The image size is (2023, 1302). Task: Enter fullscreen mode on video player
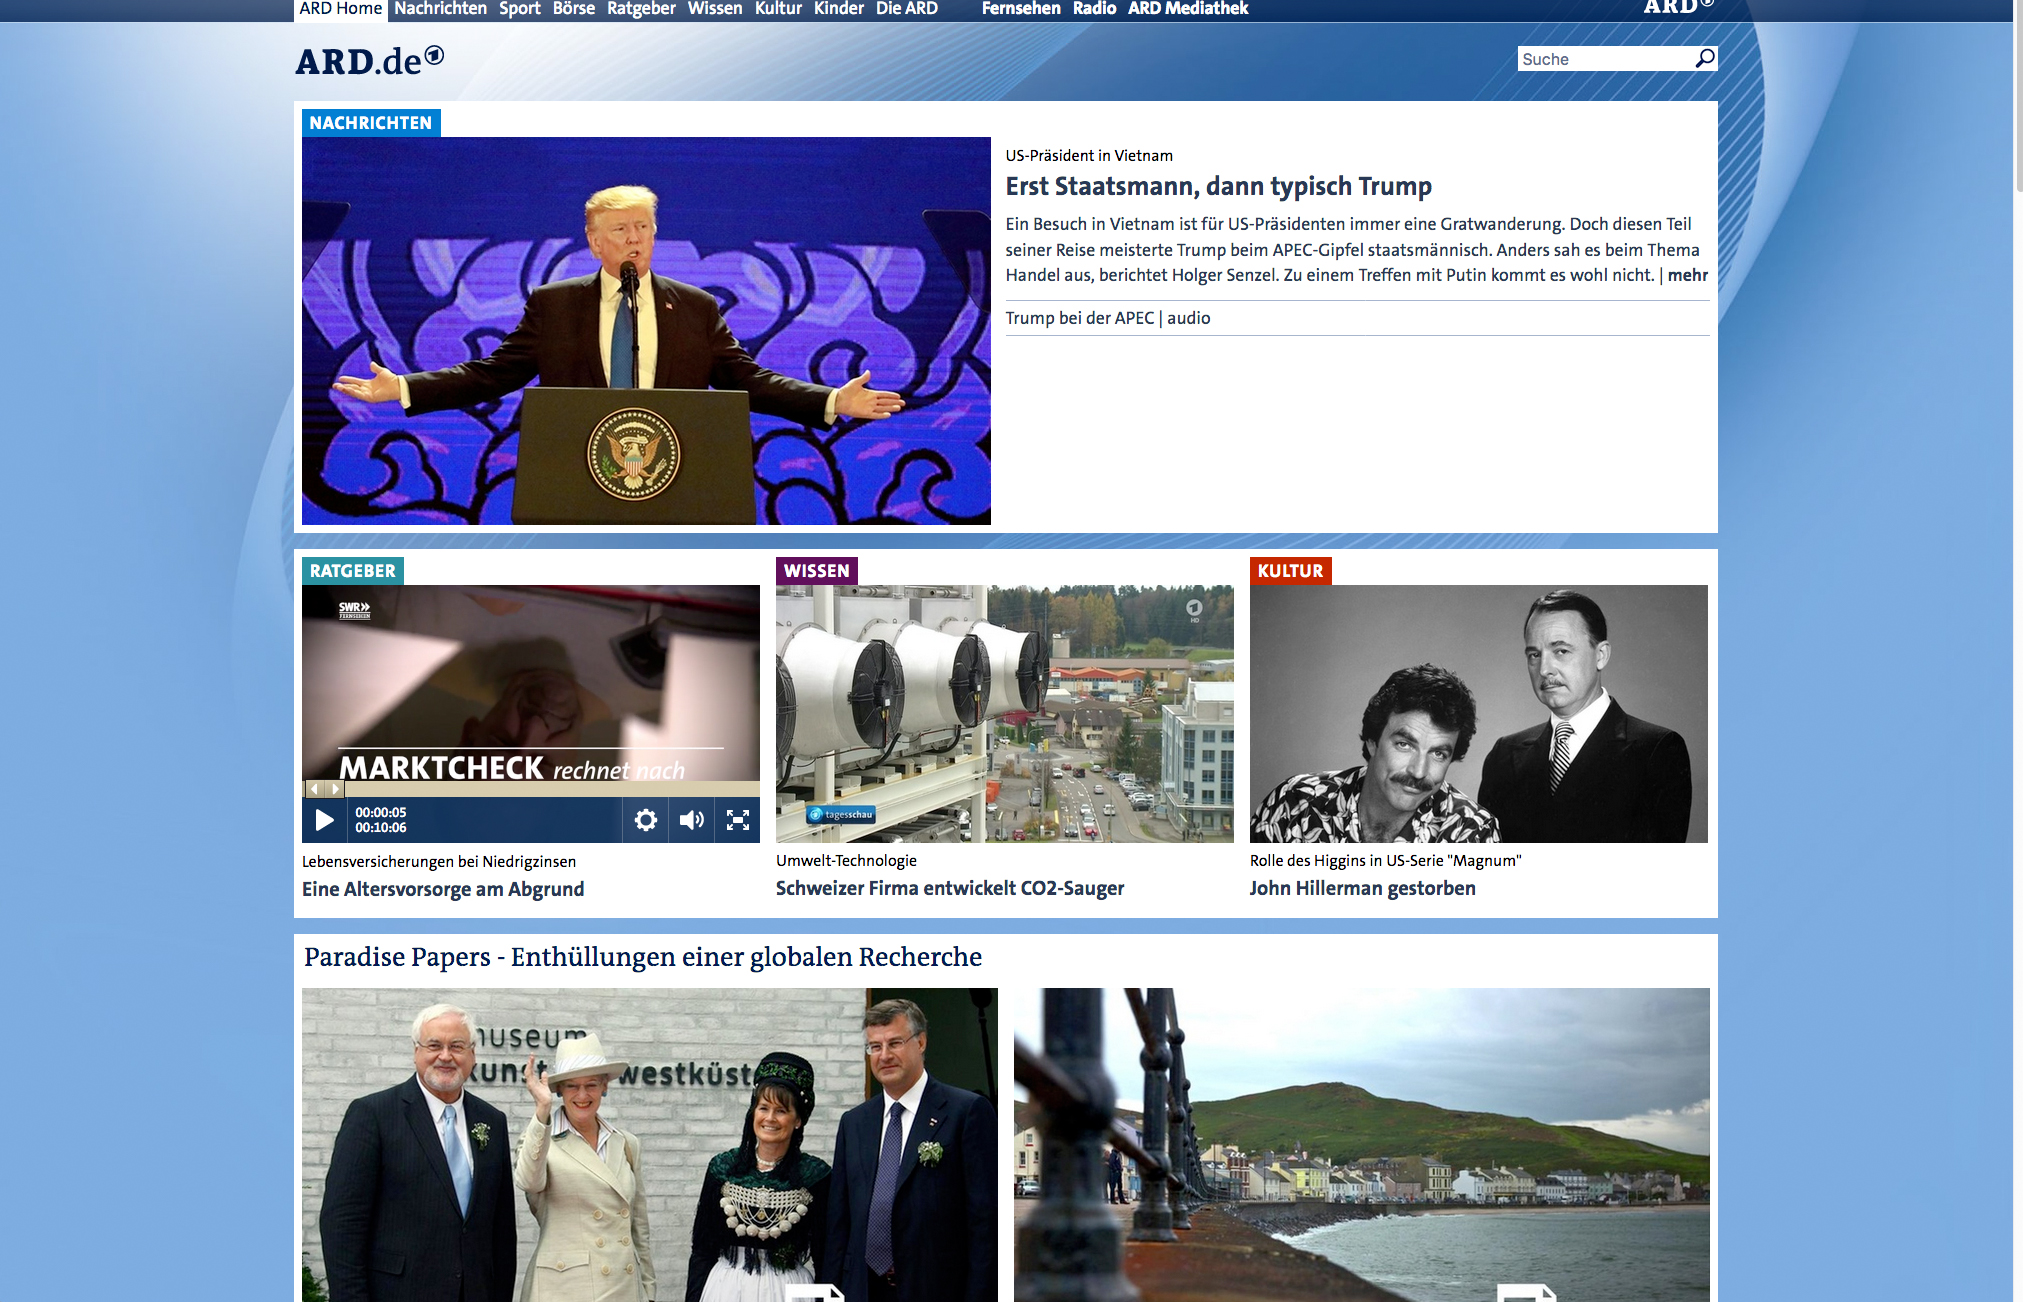(738, 820)
